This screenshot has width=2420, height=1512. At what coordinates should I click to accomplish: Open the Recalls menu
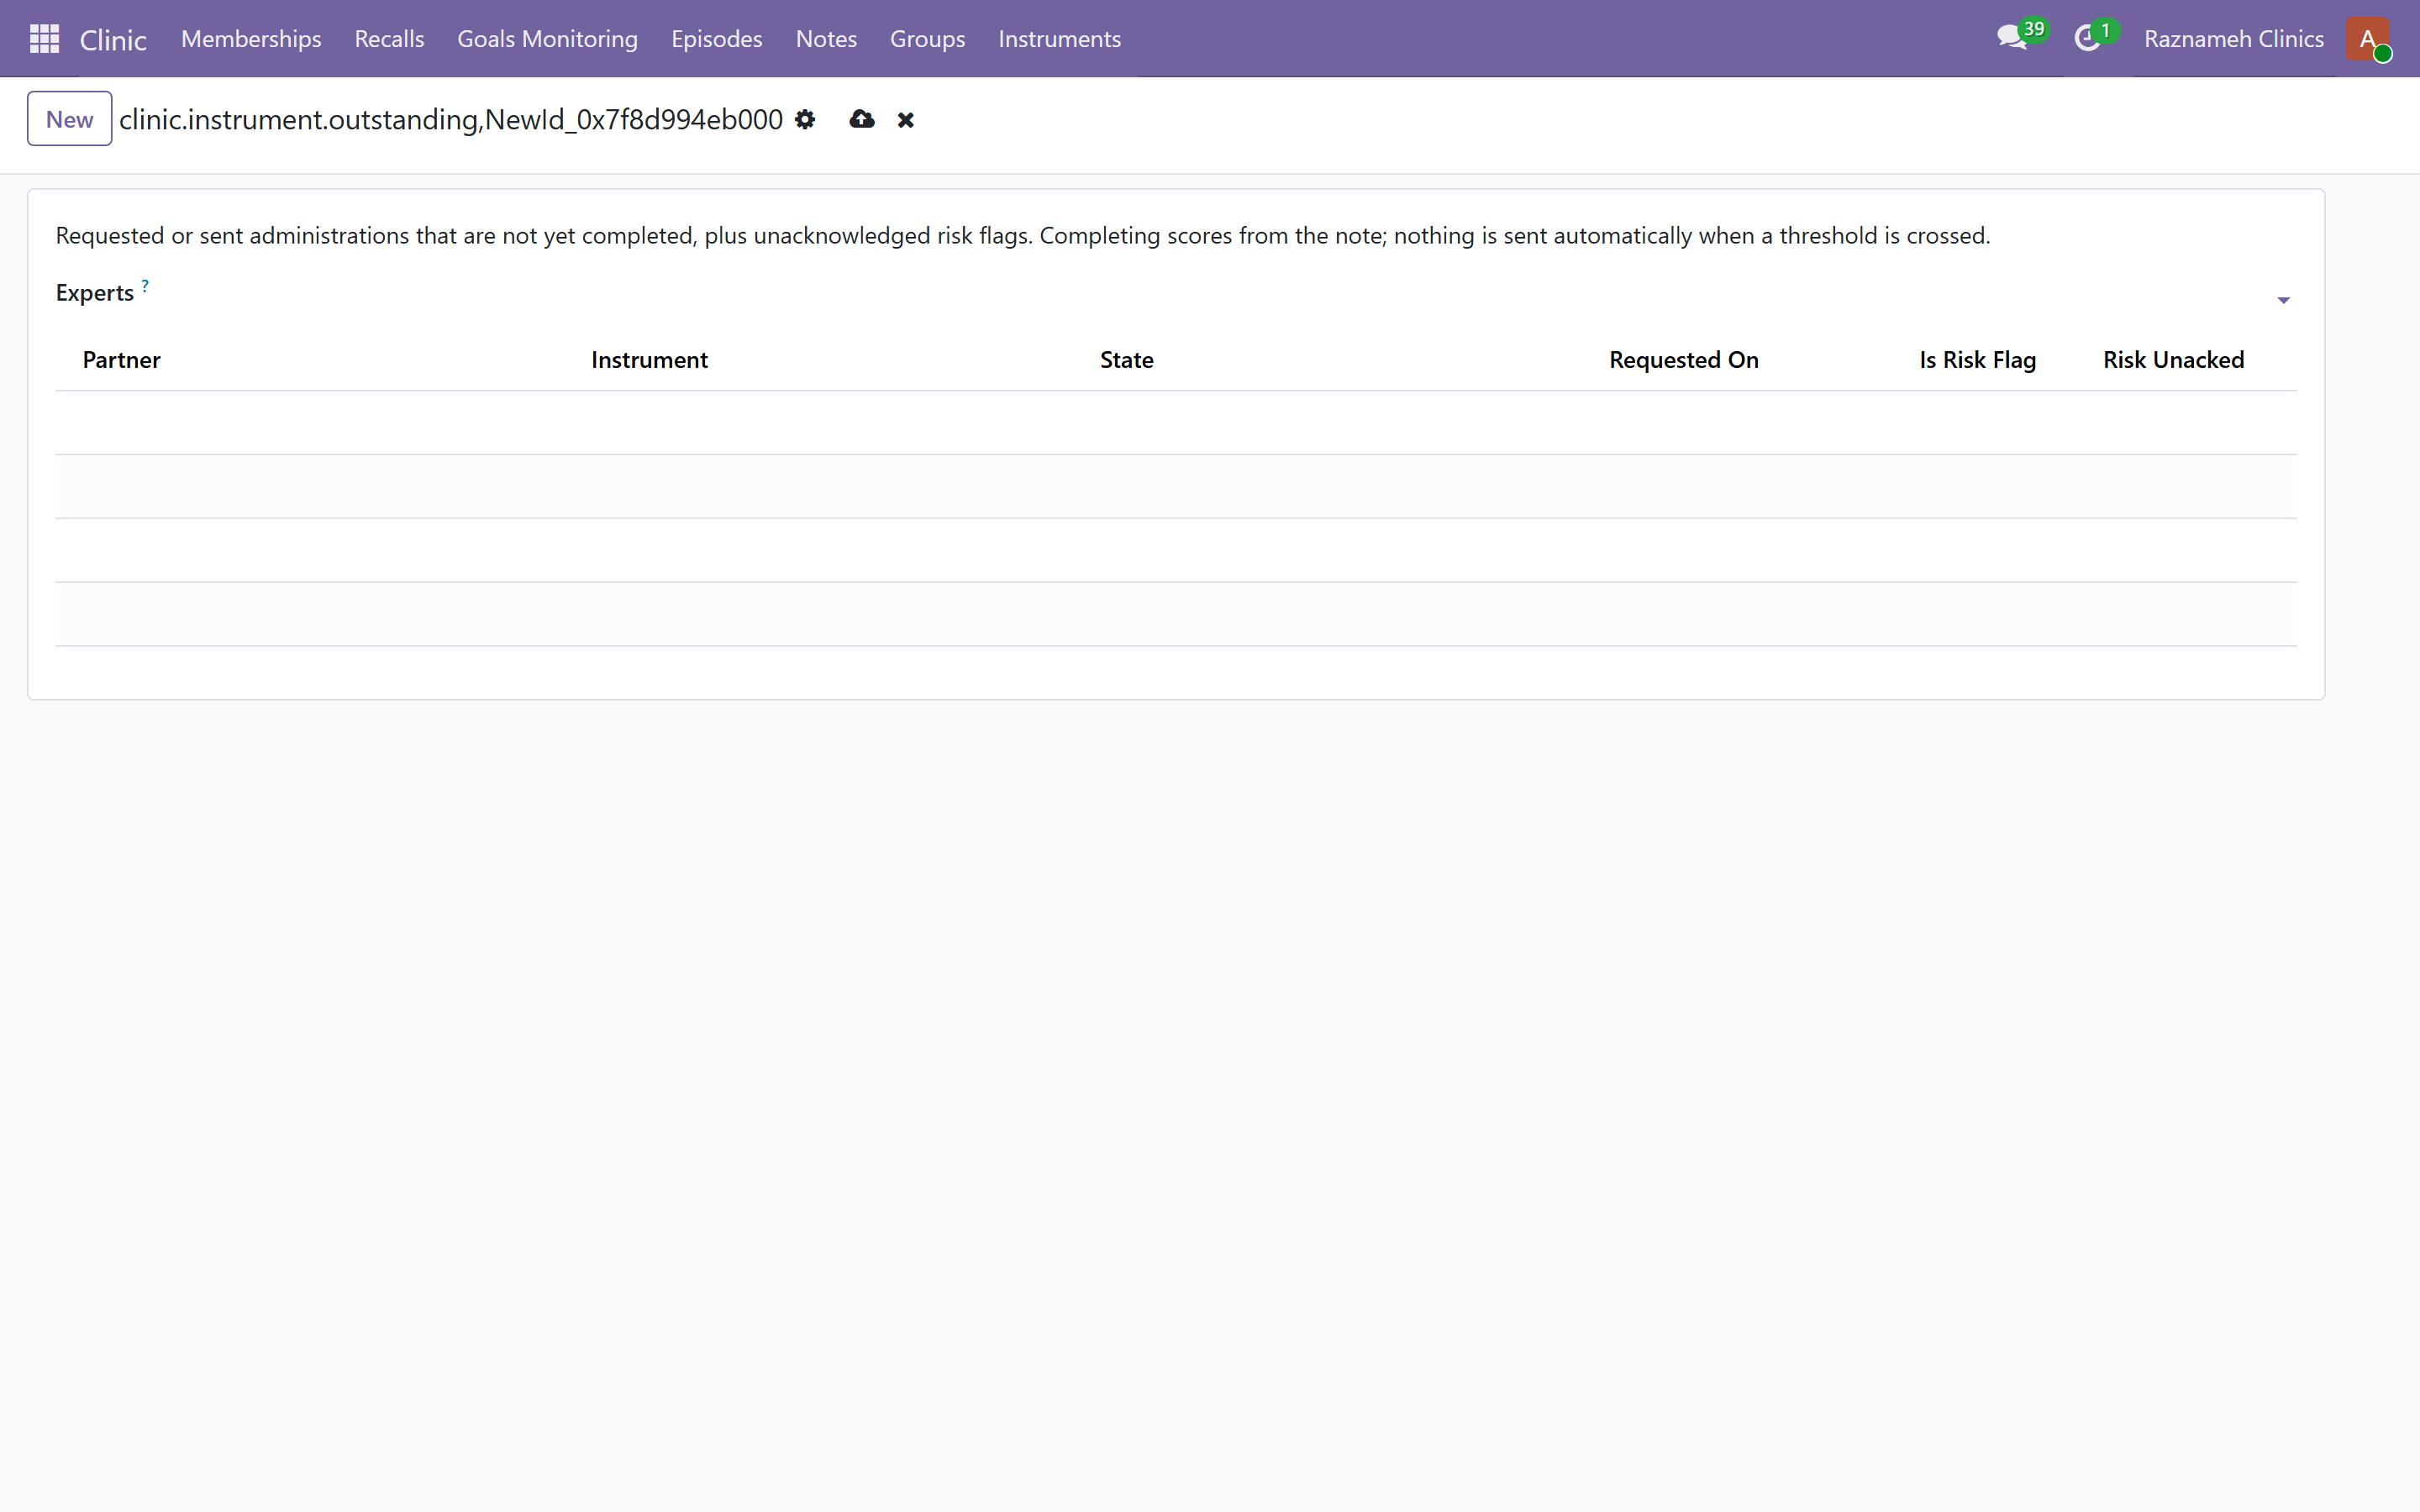pyautogui.click(x=389, y=39)
